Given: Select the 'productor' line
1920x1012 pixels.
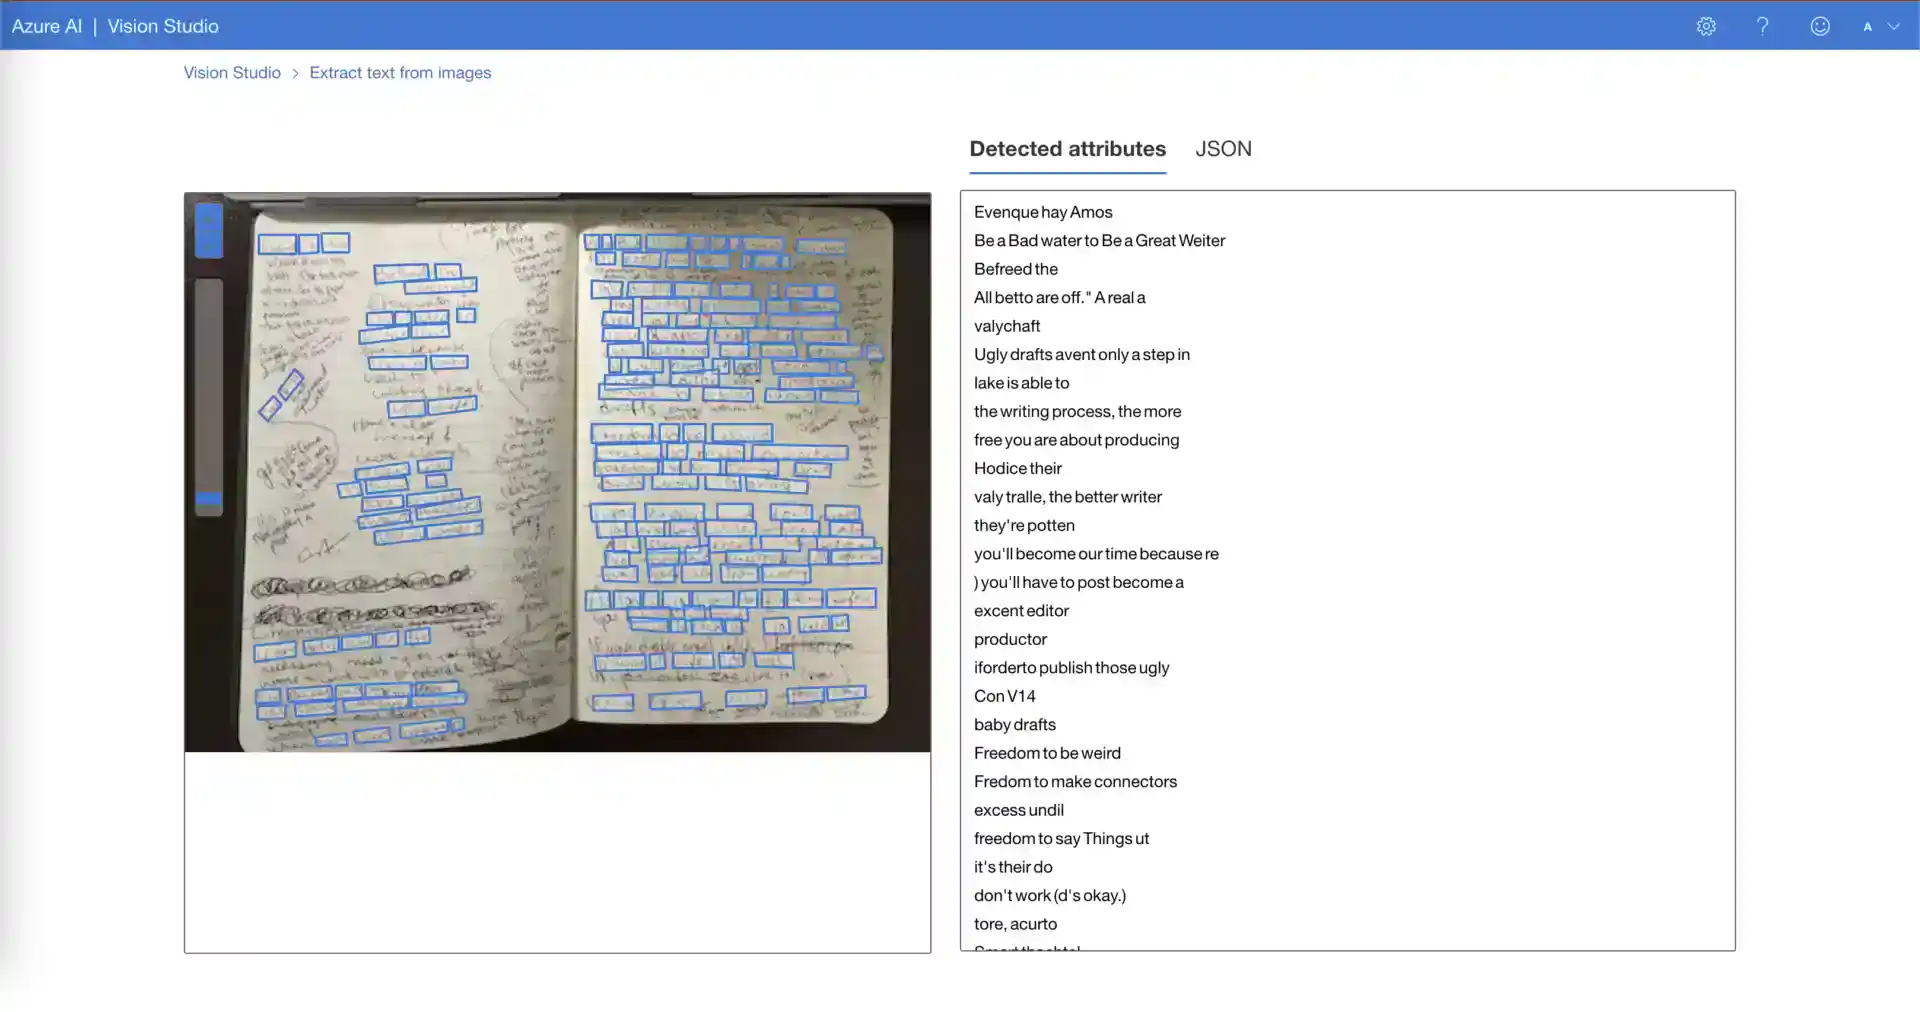Looking at the screenshot, I should click(1010, 640).
